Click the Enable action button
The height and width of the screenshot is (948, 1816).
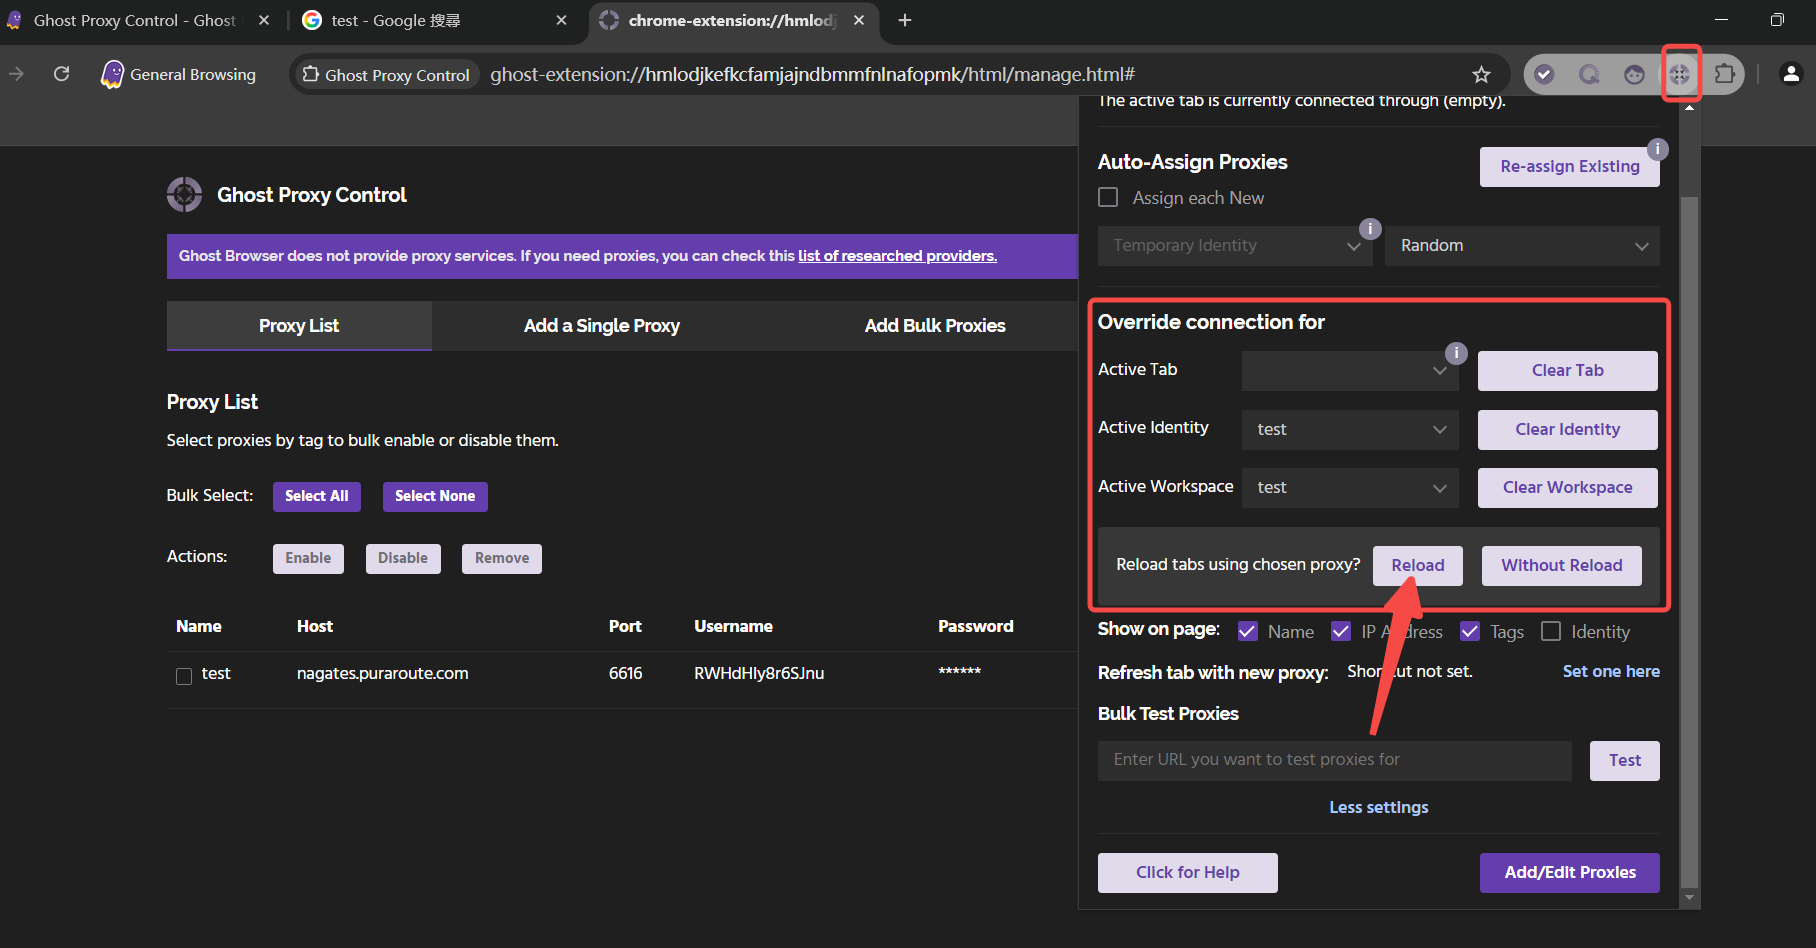click(308, 558)
